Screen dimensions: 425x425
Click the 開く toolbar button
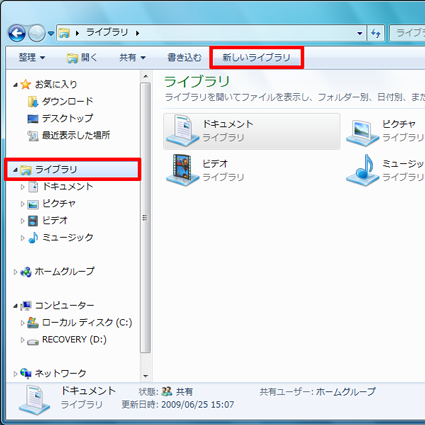click(82, 58)
